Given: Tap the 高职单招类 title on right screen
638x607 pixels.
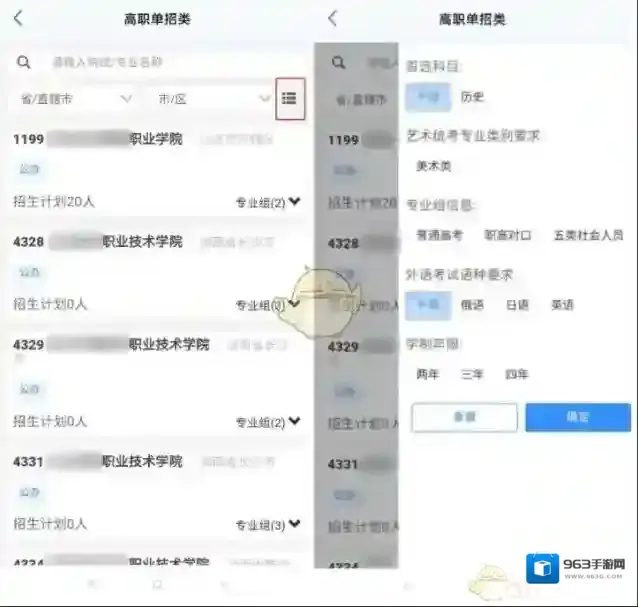Looking at the screenshot, I should click(x=472, y=19).
